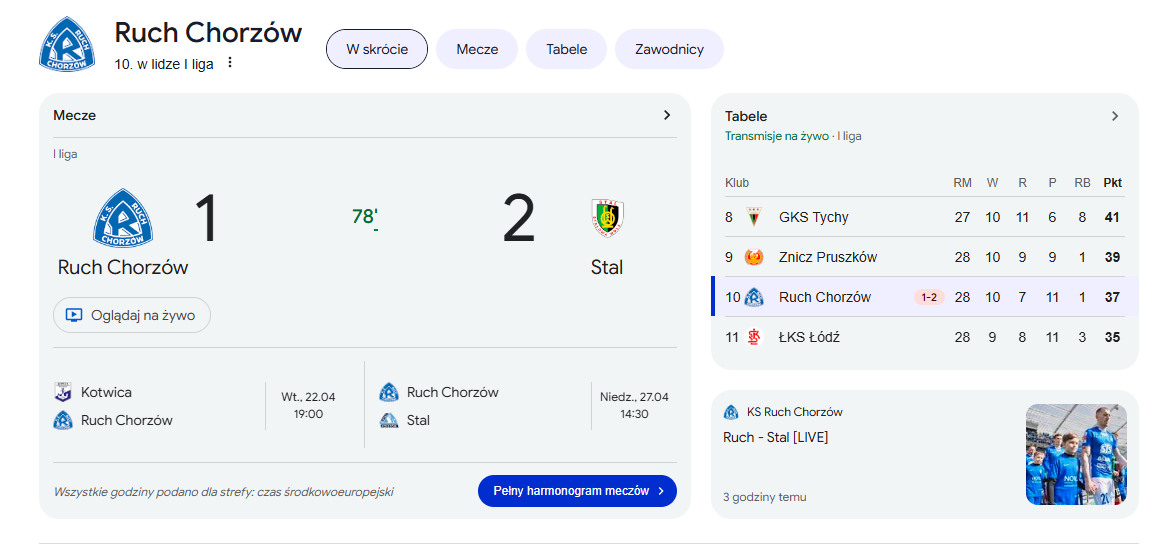Select the Ruch Chorzów row in table
The width and height of the screenshot is (1154, 545).
[824, 297]
